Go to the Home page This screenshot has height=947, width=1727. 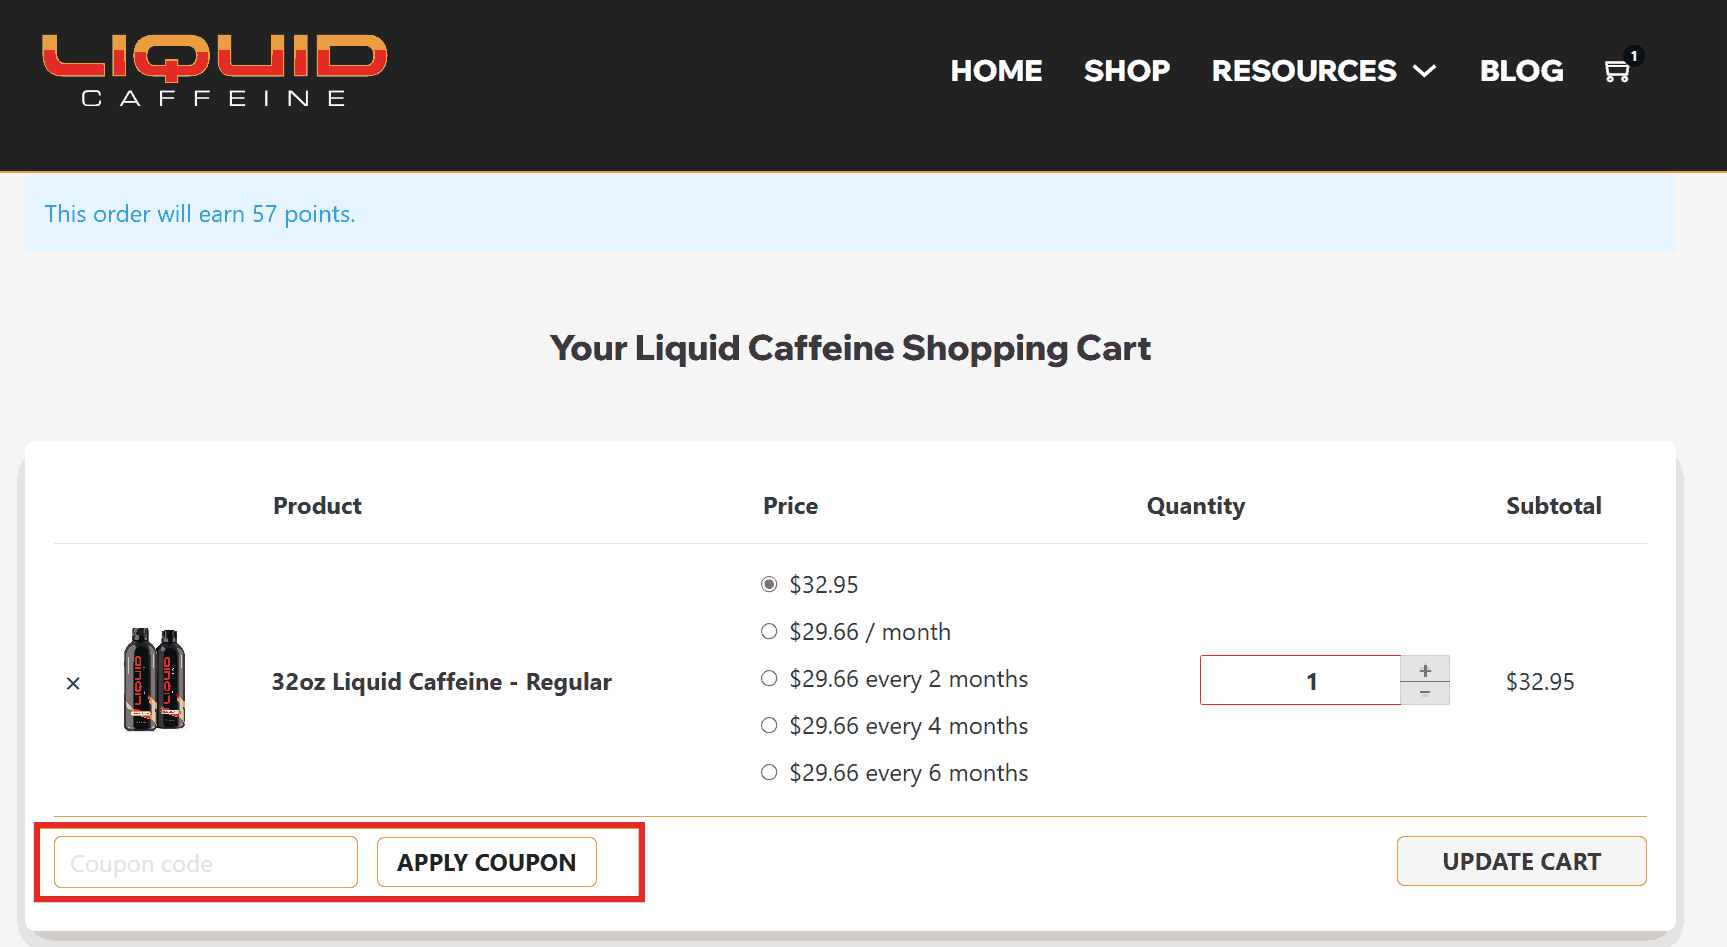point(996,71)
